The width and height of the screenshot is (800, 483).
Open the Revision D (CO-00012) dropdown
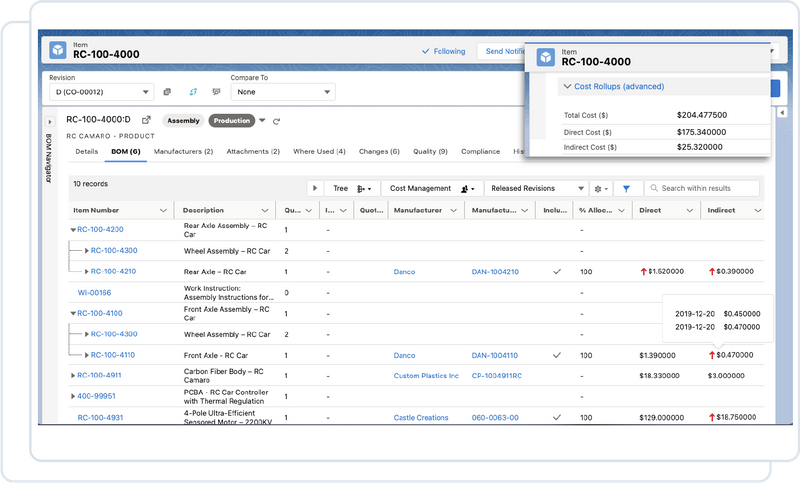[x=100, y=92]
